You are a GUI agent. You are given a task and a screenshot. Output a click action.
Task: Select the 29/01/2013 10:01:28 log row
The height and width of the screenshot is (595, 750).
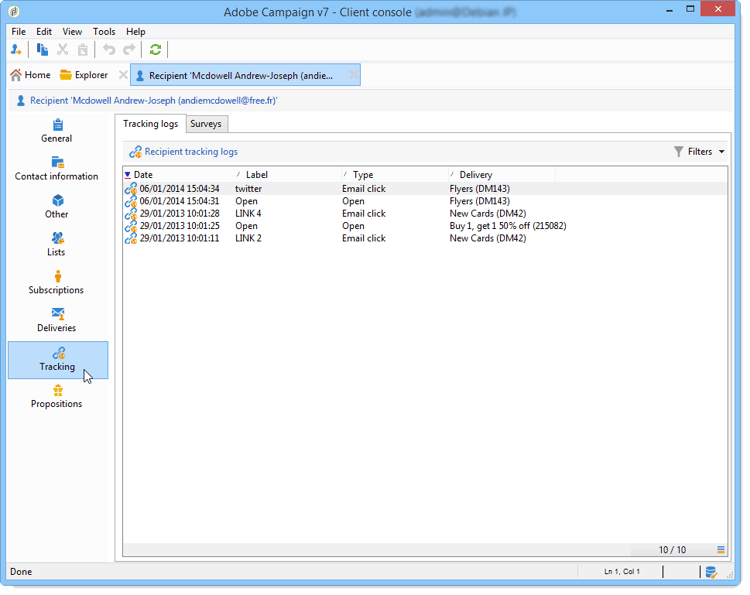[425, 213]
